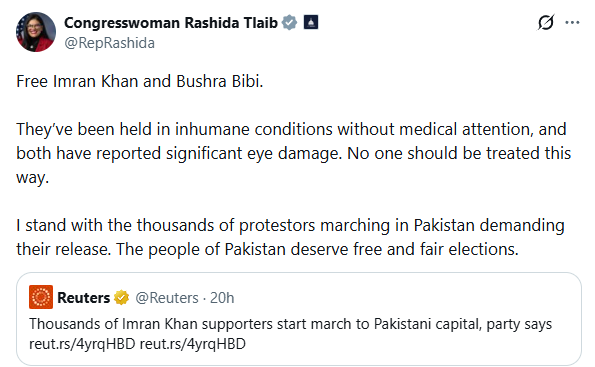595x367 pixels.
Task: Click the paragraph mentioning inhumane conditions
Action: pyautogui.click(x=293, y=153)
